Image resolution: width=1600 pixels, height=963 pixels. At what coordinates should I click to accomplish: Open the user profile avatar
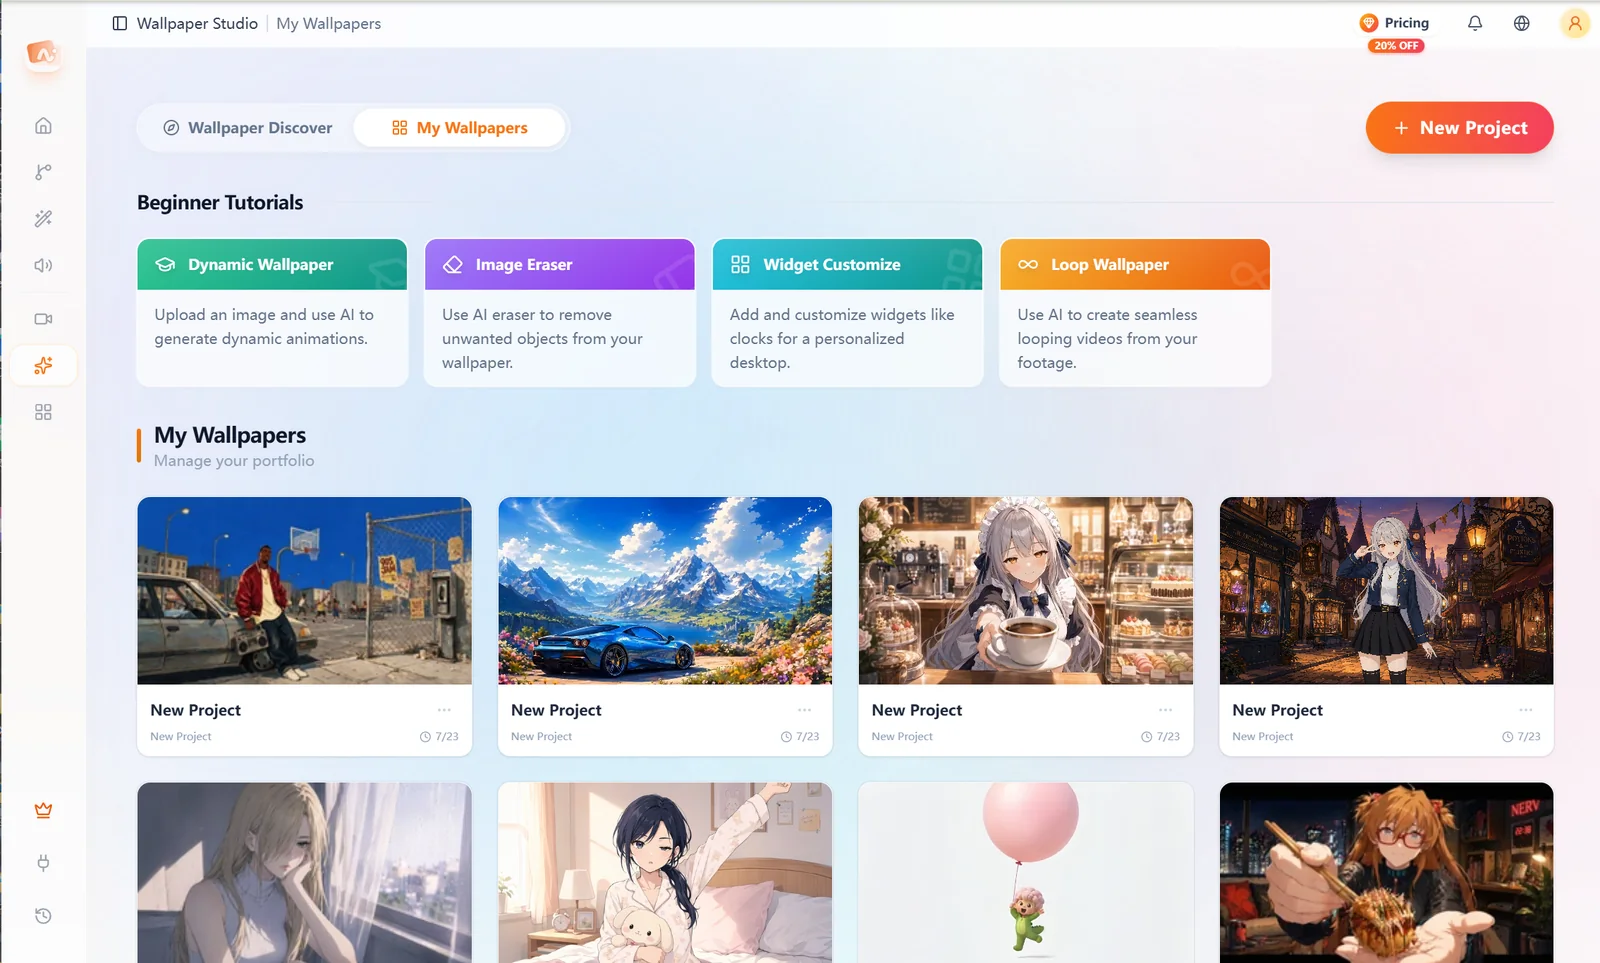[1575, 23]
